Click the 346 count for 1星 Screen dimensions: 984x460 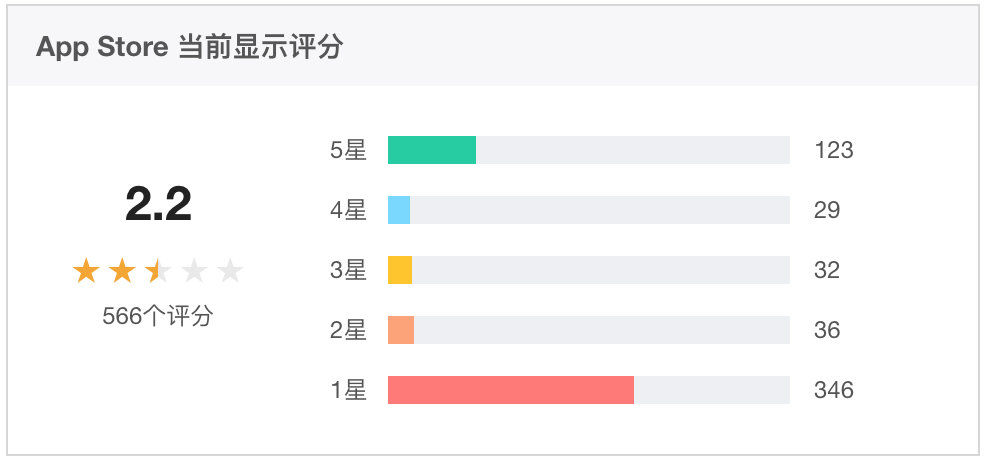834,390
